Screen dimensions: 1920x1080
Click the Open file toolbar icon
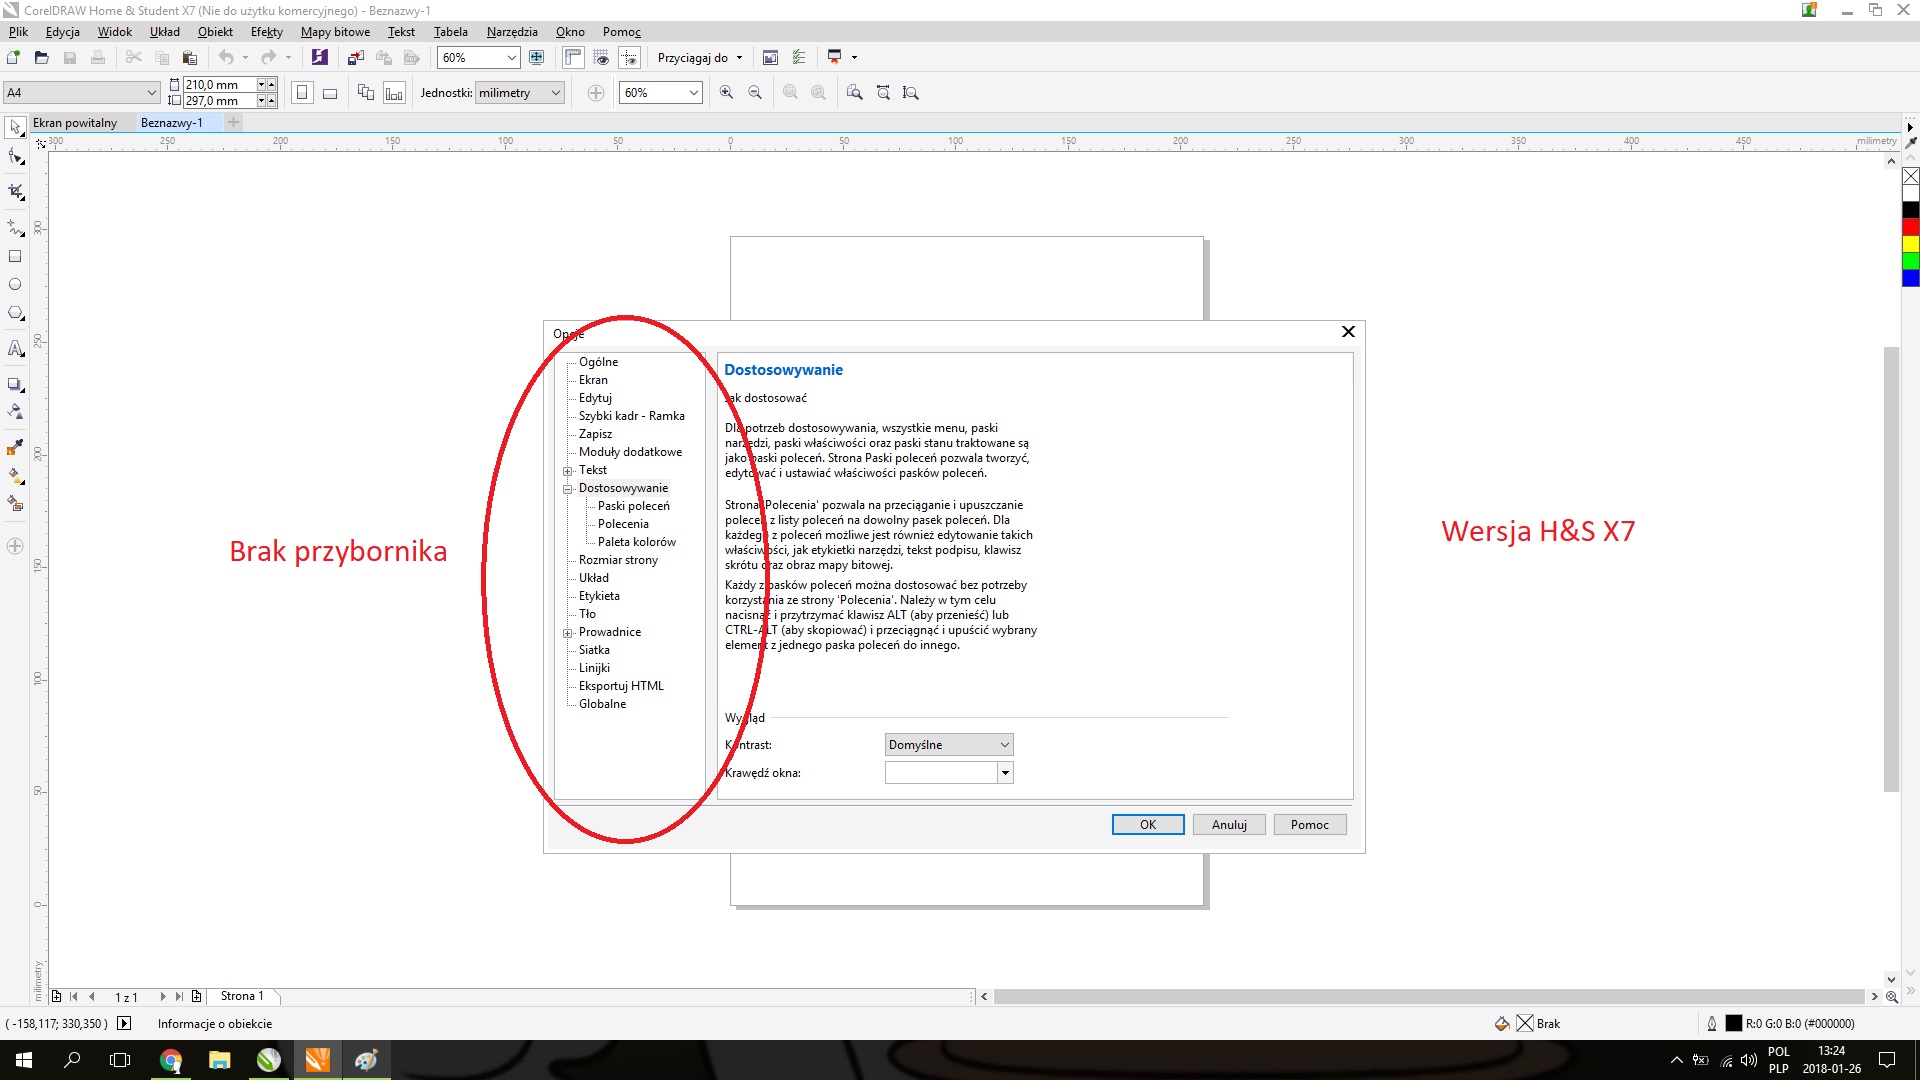41,58
